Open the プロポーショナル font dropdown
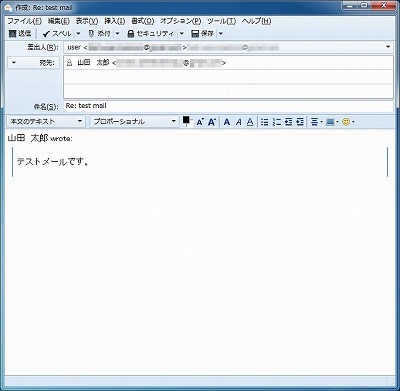 pyautogui.click(x=134, y=122)
